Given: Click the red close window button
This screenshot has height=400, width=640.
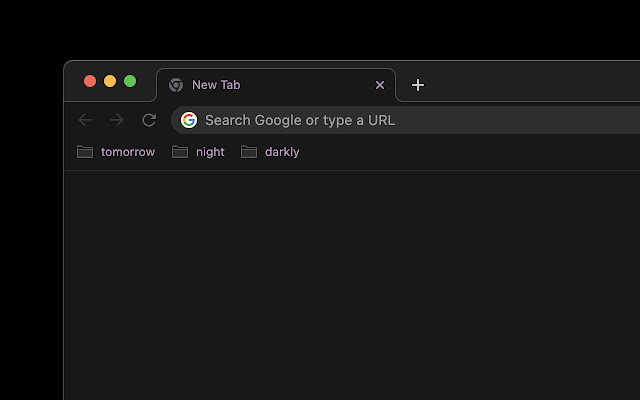Looking at the screenshot, I should click(x=90, y=81).
